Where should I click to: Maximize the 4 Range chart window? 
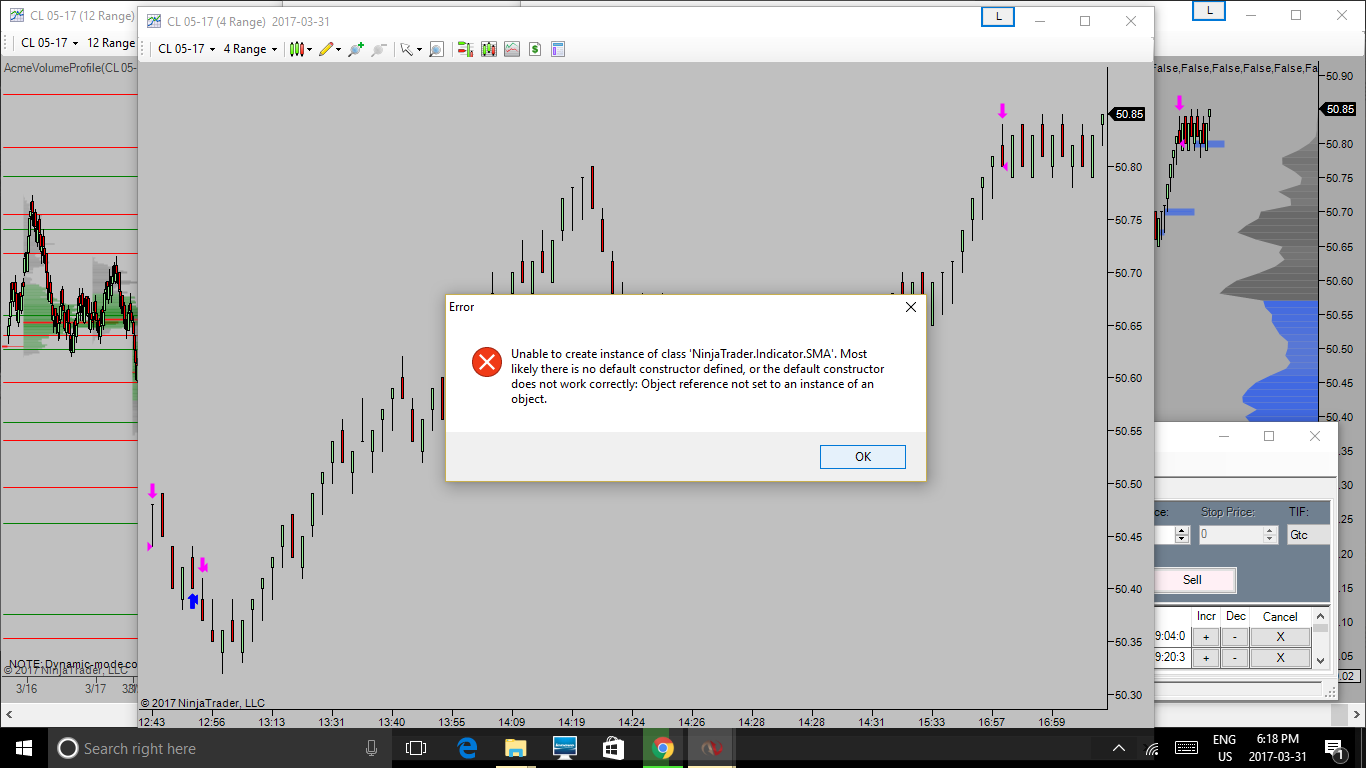pos(1085,21)
